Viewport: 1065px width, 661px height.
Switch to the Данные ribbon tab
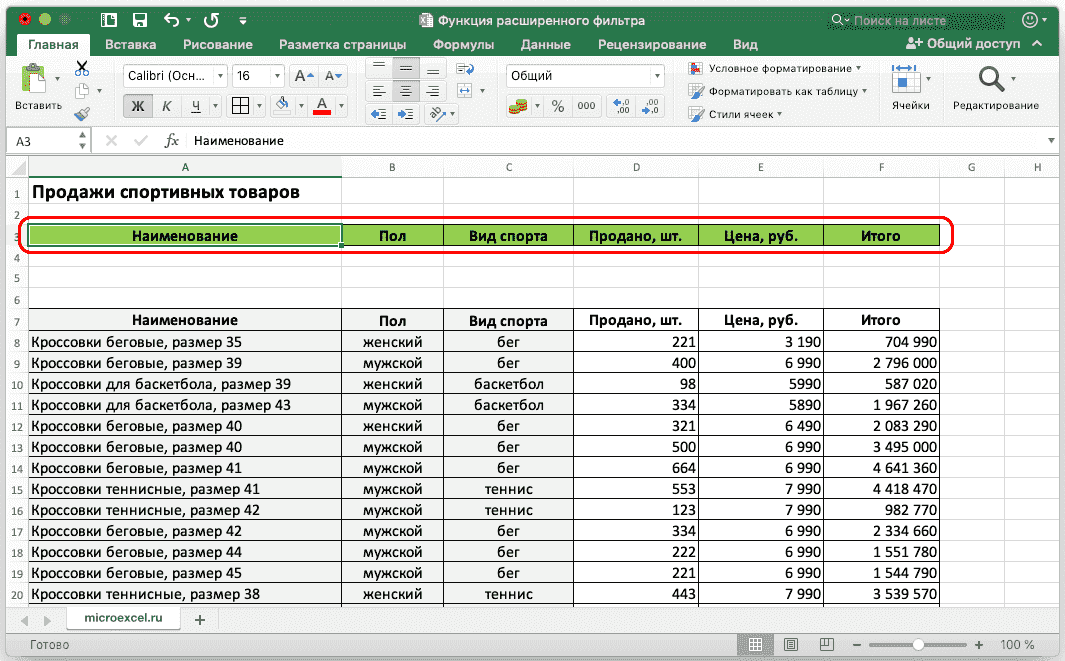click(x=546, y=44)
